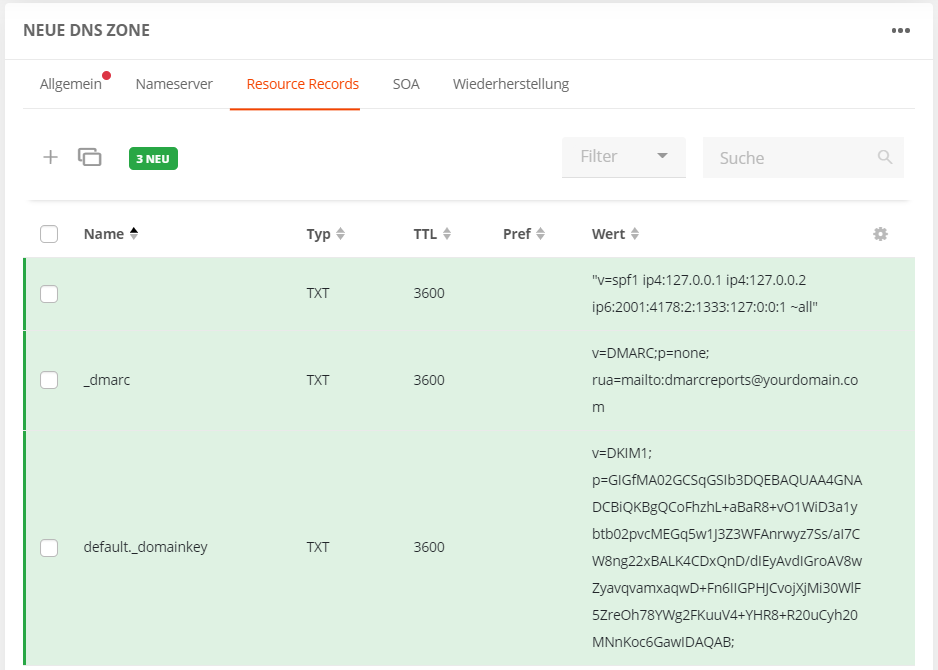Open the Nameserver tab
Screen dimensions: 938x670
pos(174,84)
